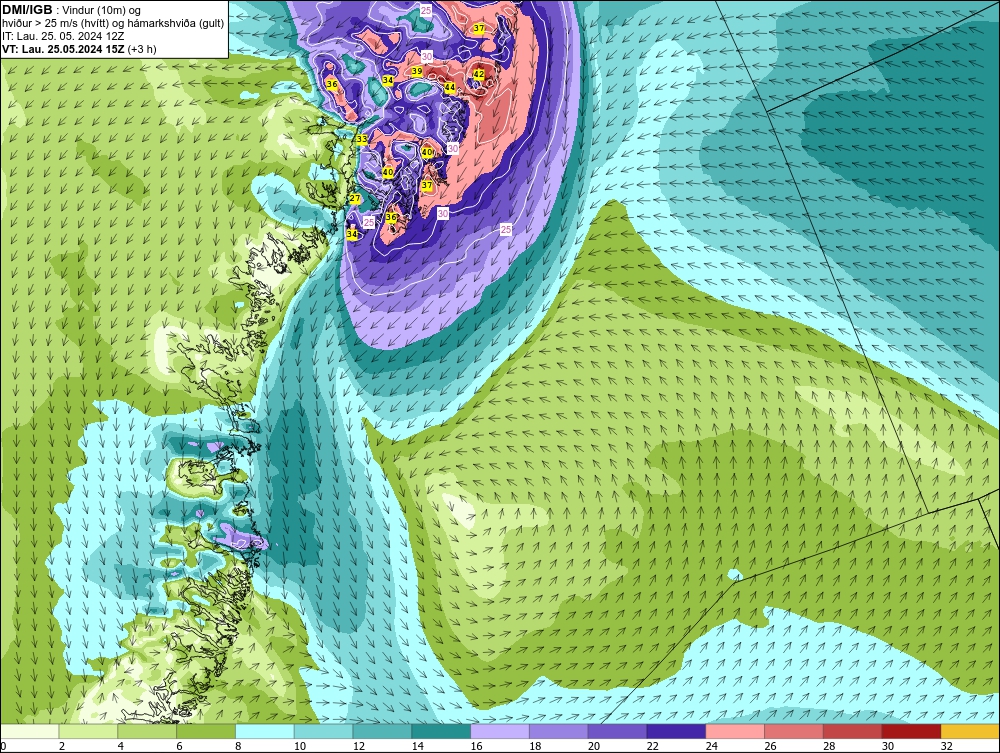Click the turquoise 10–12 legend swatch

[324, 731]
